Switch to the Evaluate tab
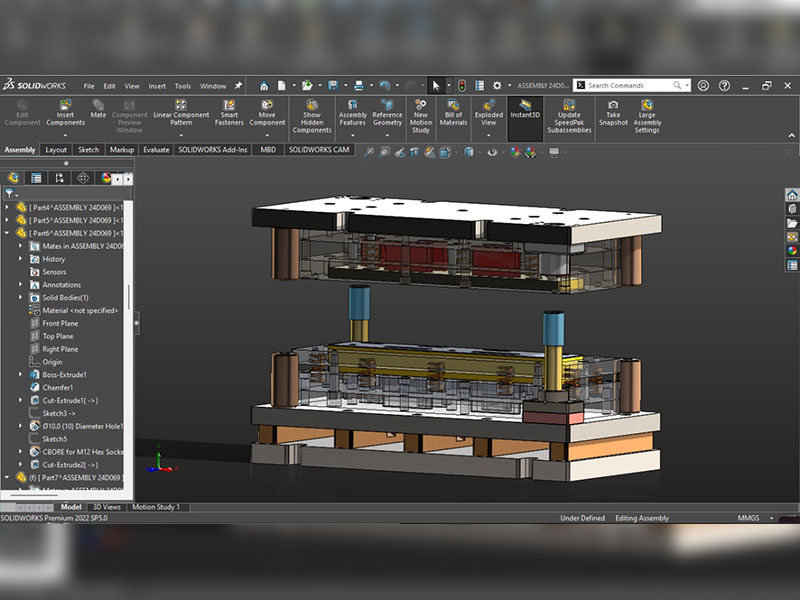The height and width of the screenshot is (600, 800). point(156,150)
